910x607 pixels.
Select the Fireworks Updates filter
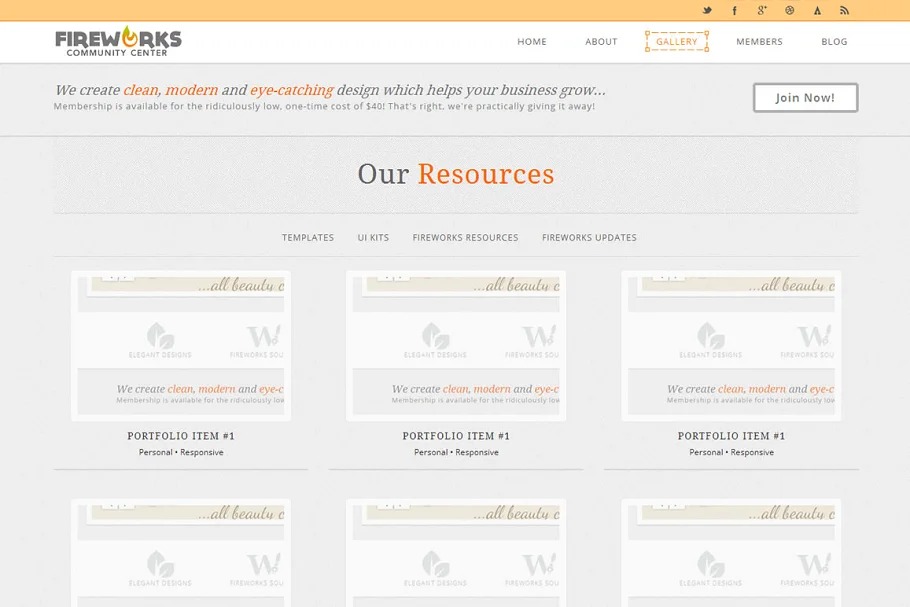589,238
